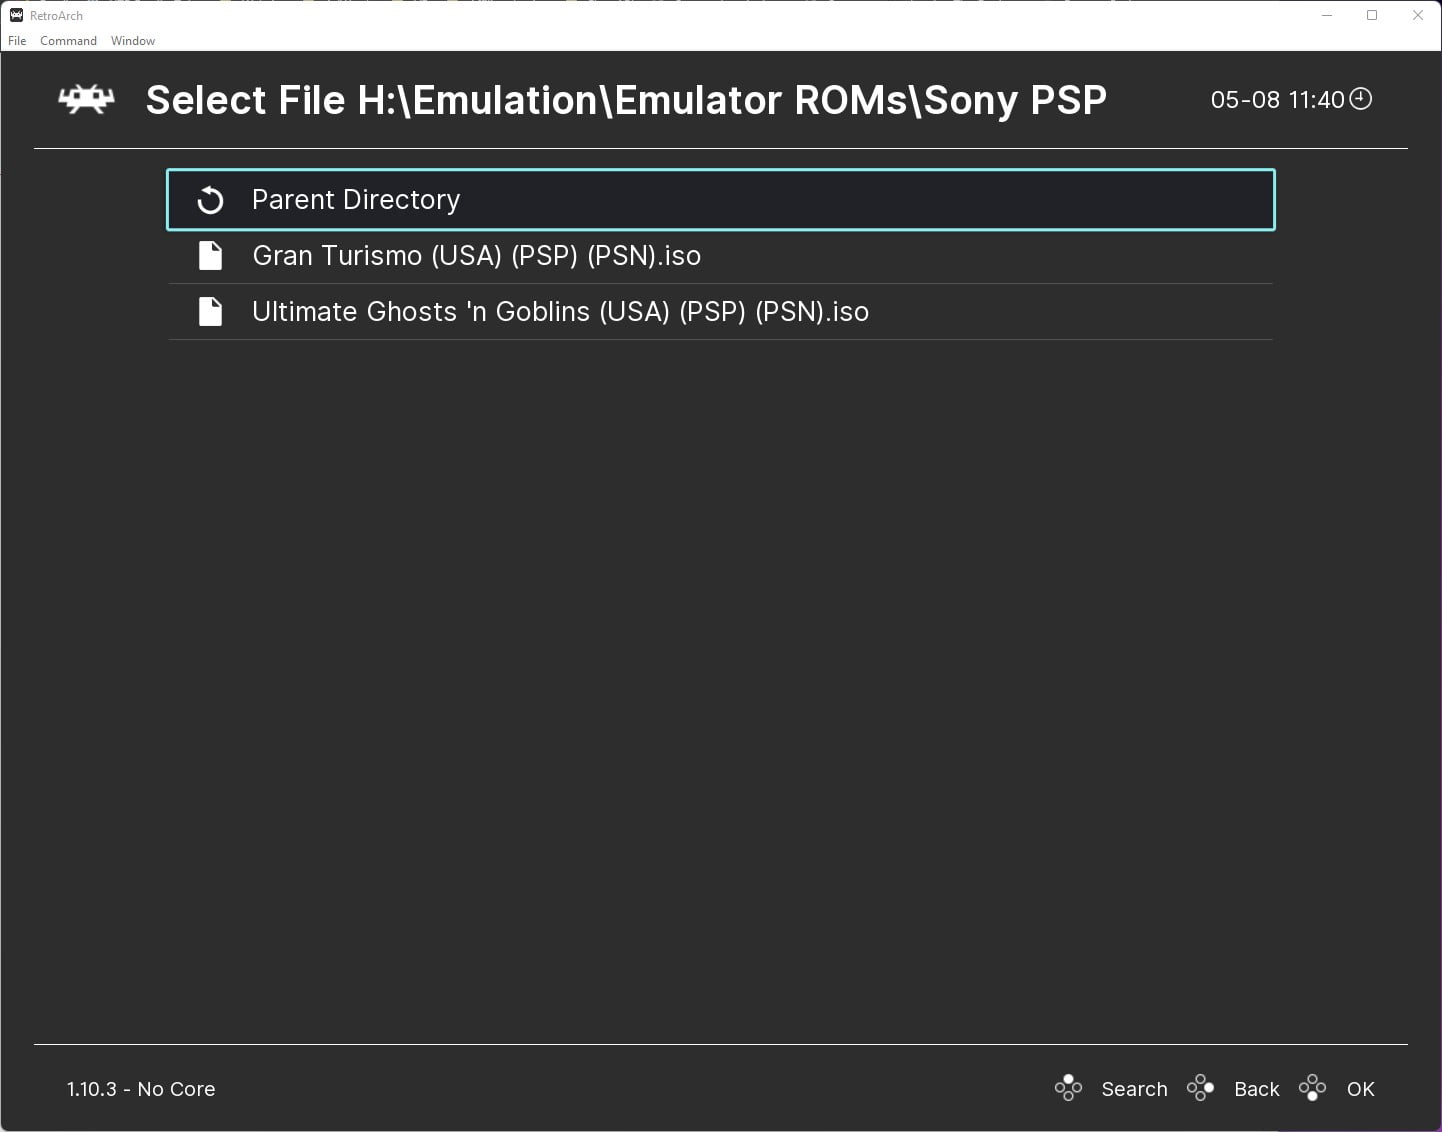Click the Search gamepad button hint icon
This screenshot has height=1132, width=1442.
pyautogui.click(x=1067, y=1088)
